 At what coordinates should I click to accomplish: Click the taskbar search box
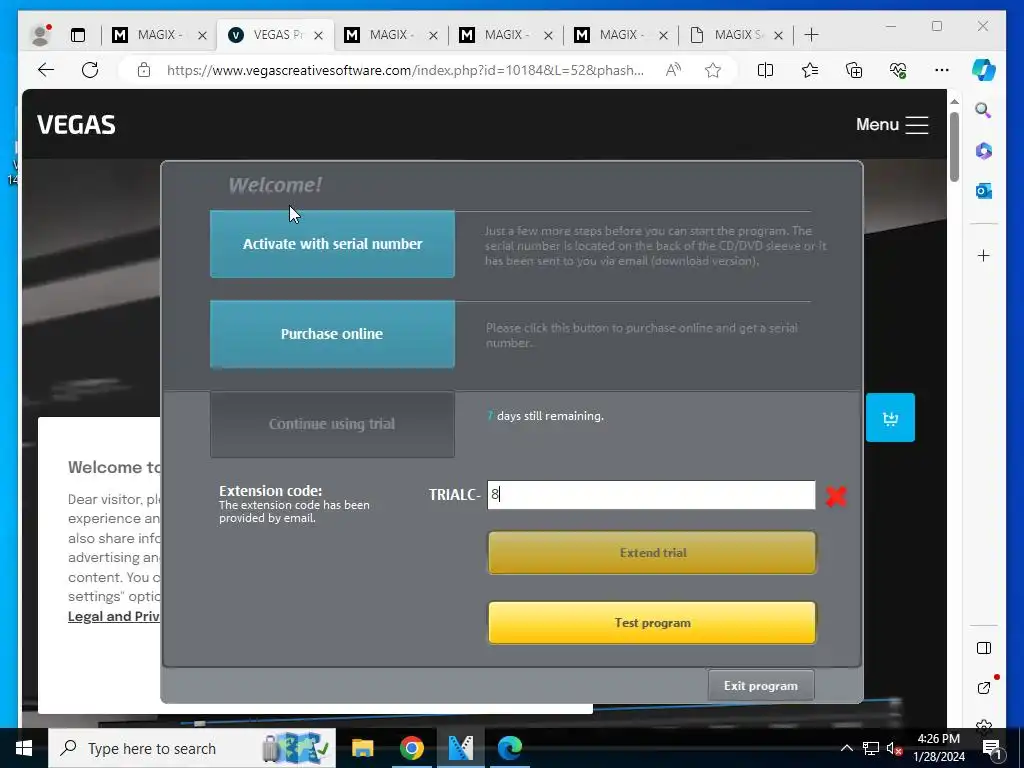coord(192,748)
